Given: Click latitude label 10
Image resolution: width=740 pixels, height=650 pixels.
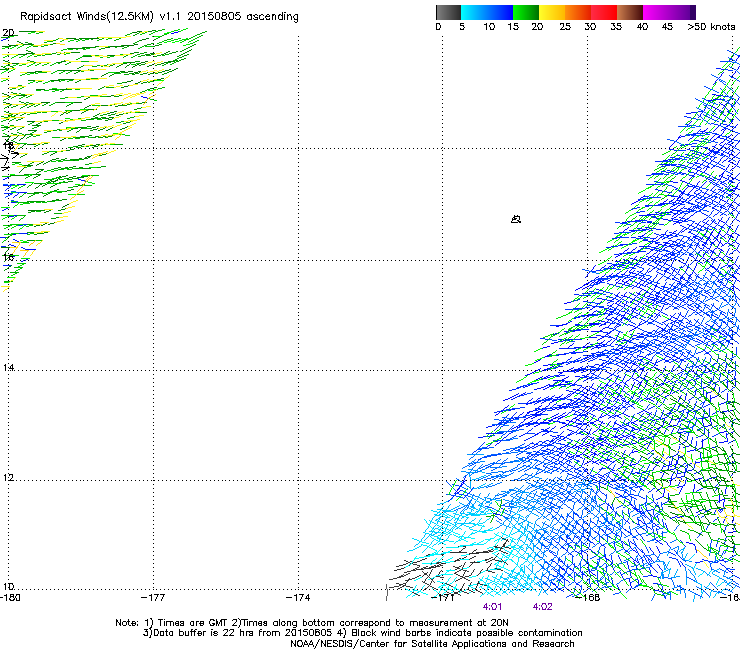Looking at the screenshot, I should [8, 587].
